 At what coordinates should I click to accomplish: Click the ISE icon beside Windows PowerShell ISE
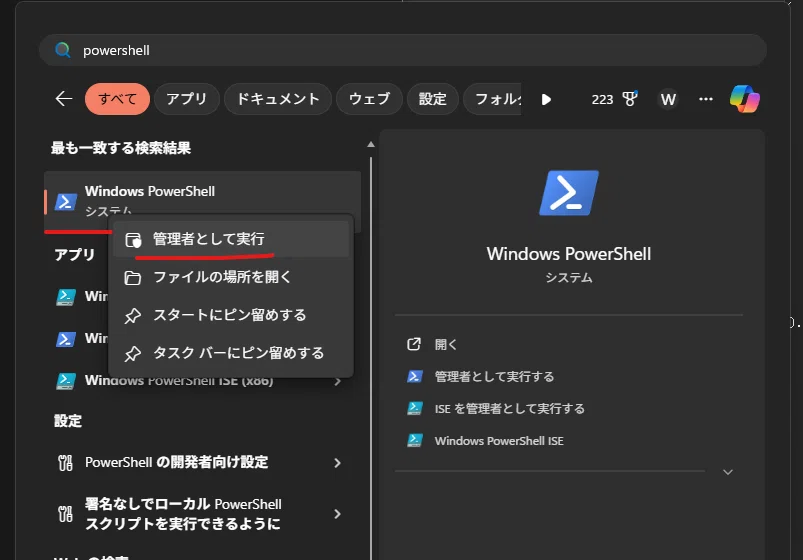(415, 441)
